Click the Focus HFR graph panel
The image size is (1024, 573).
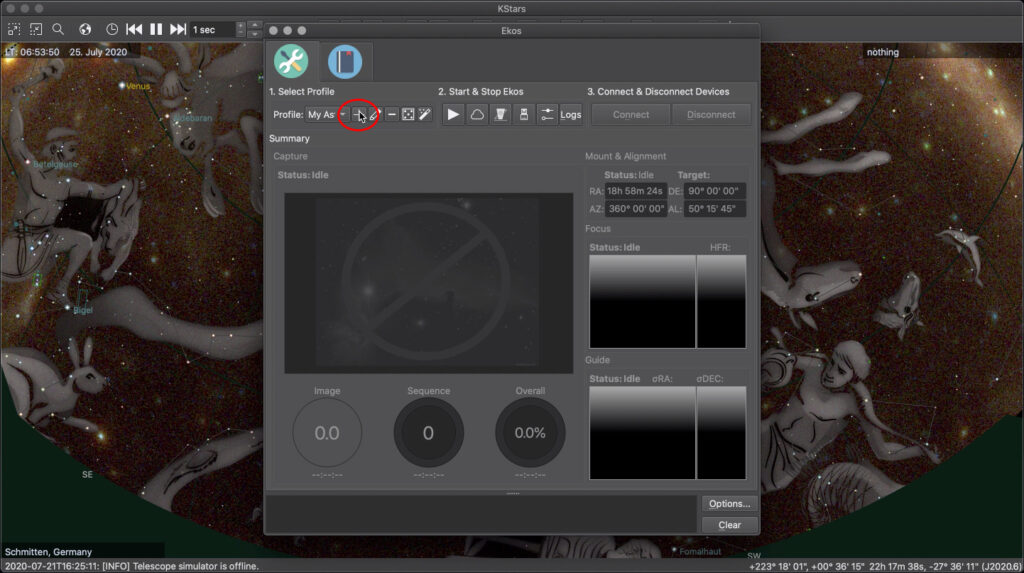coord(721,301)
